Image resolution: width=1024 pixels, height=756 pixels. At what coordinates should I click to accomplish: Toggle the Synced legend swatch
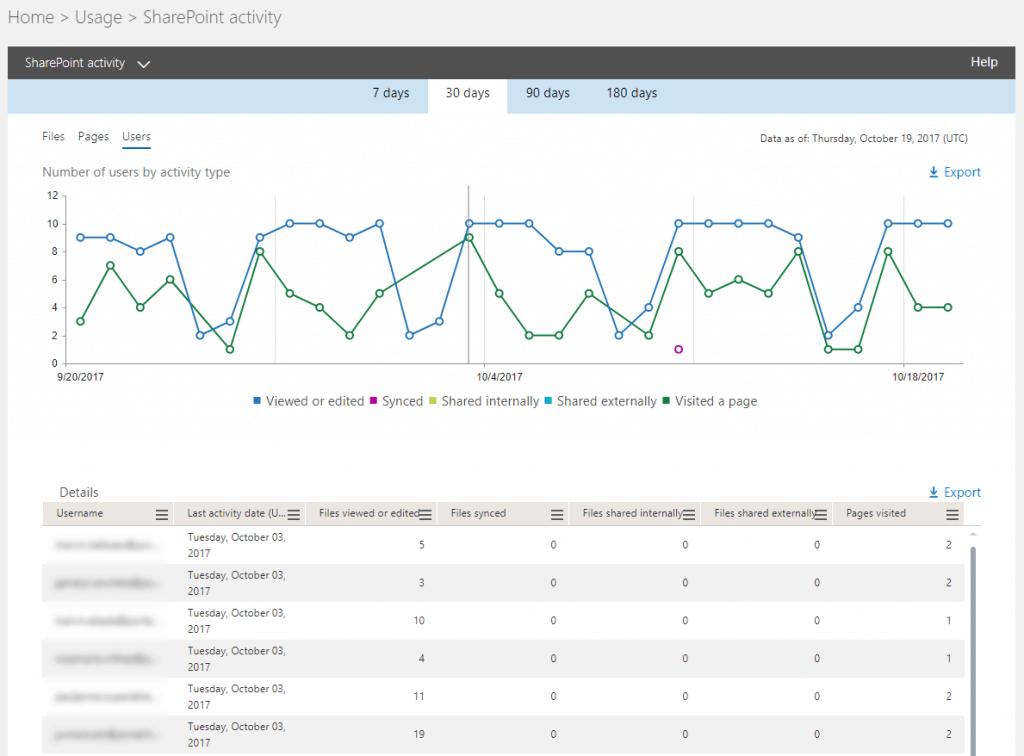coord(374,401)
